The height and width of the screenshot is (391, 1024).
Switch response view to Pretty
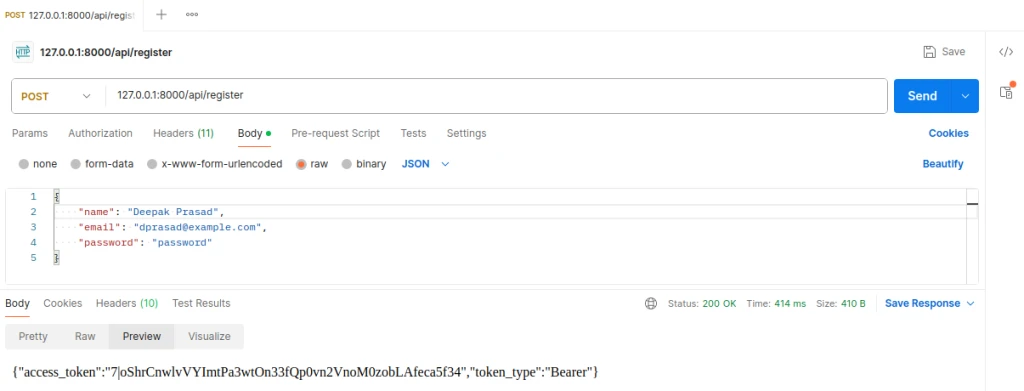pos(33,337)
